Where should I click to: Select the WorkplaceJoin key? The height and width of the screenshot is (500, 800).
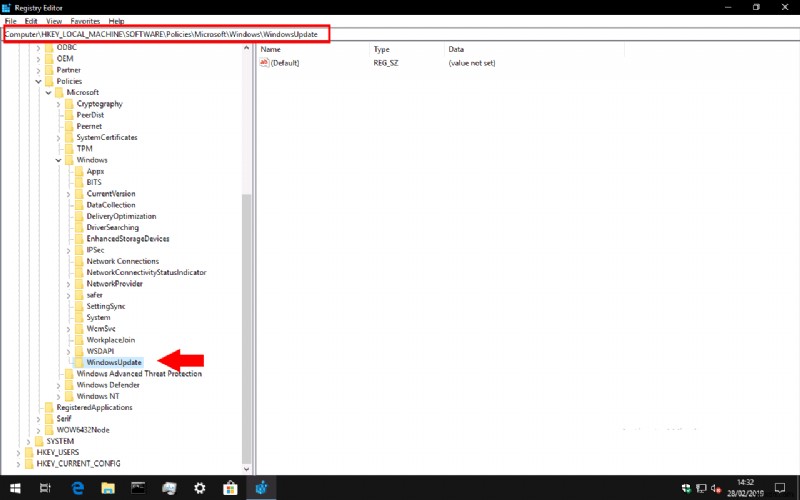[111, 340]
